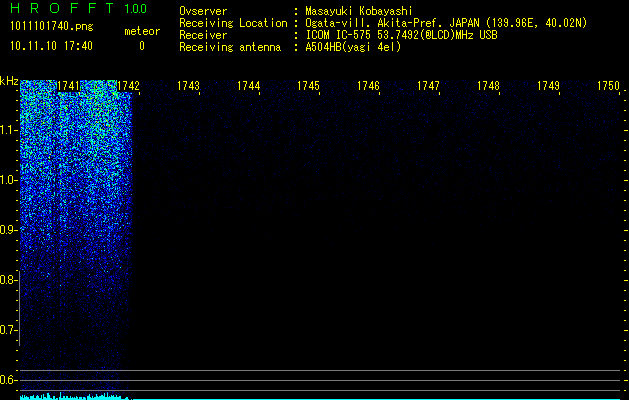Click the 1743 time marker
The width and height of the screenshot is (629, 400).
188,86
